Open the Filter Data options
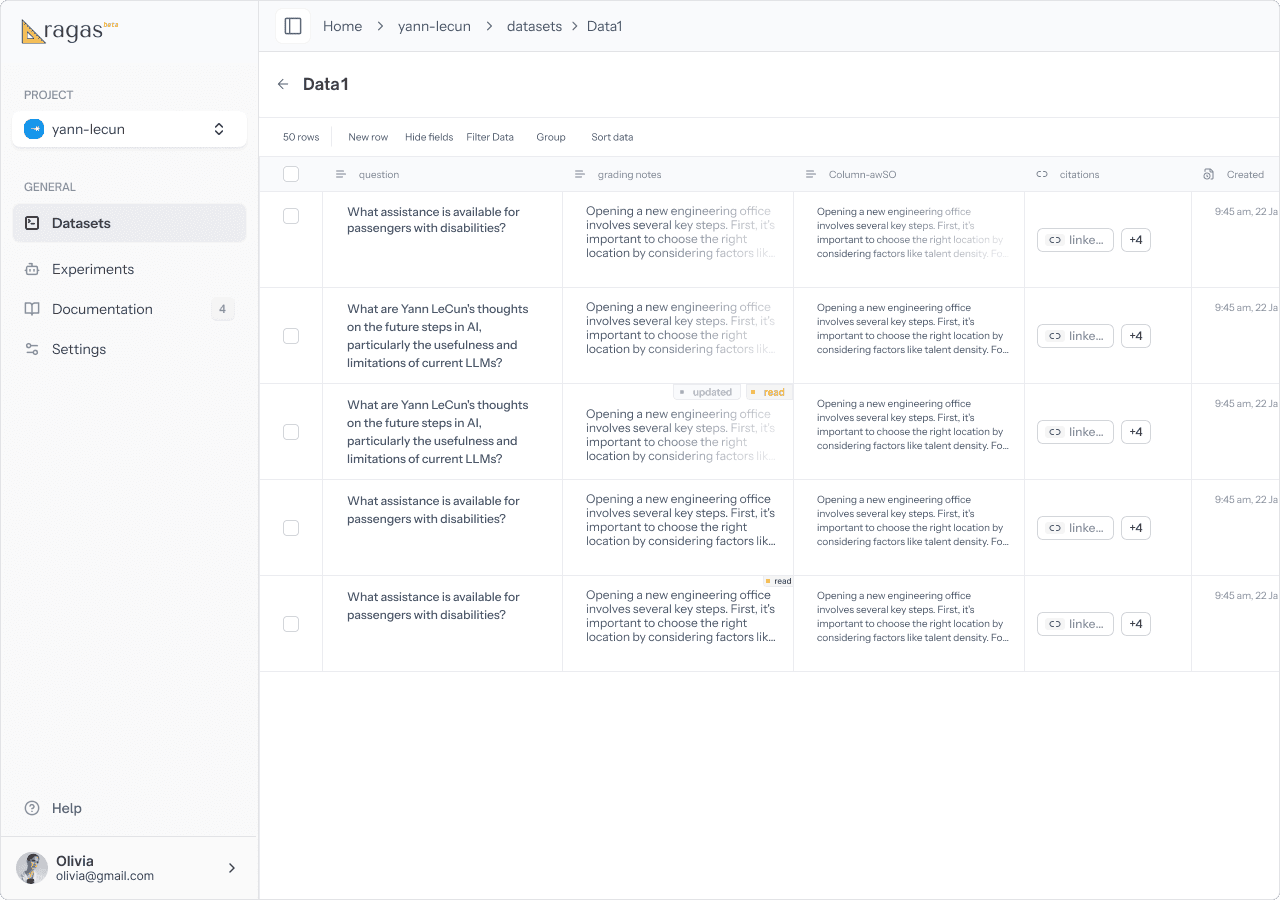The height and width of the screenshot is (900, 1280). (490, 137)
